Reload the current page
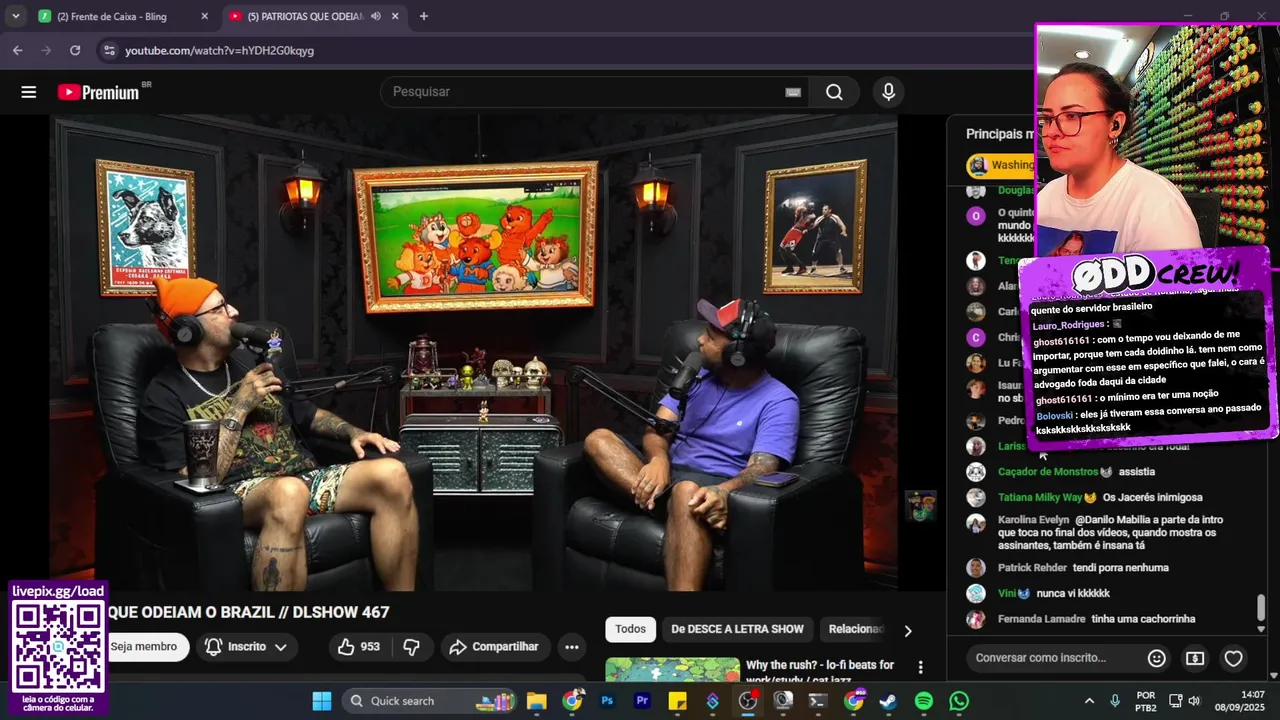 click(75, 50)
